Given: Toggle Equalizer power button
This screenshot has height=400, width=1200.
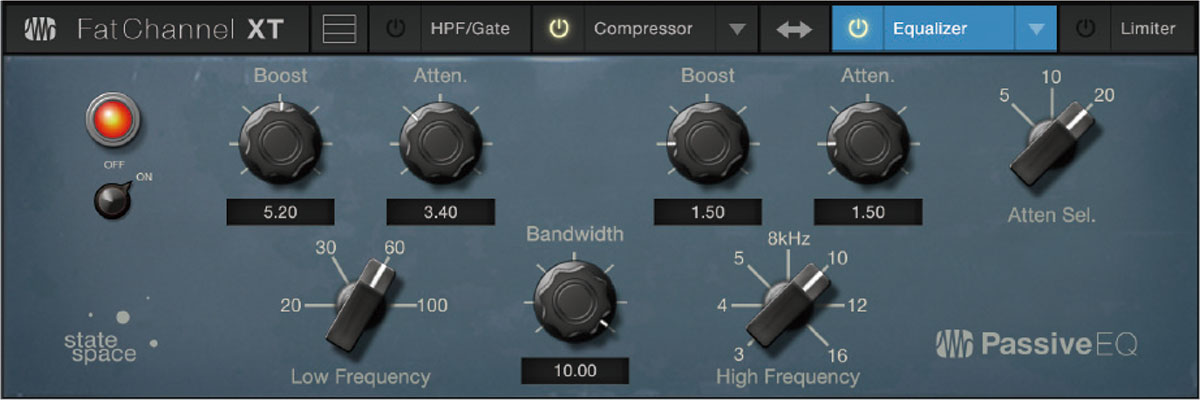Looking at the screenshot, I should [x=857, y=29].
